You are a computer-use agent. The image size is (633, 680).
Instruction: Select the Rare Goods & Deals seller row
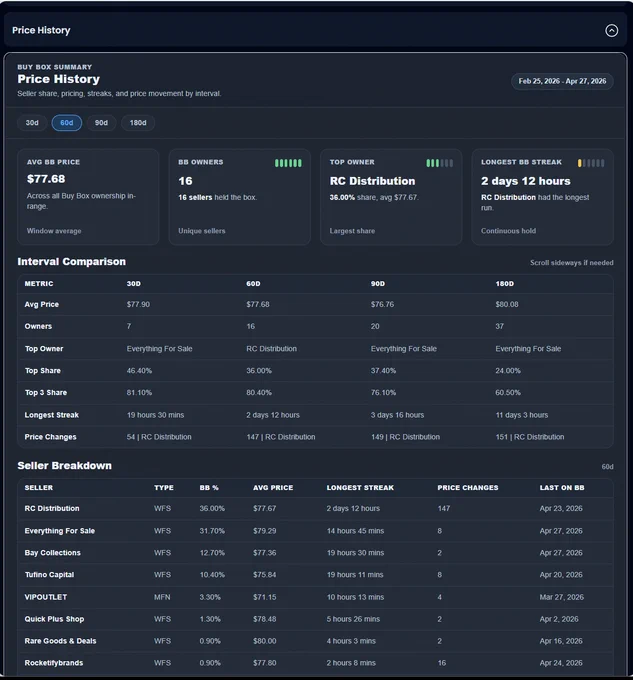(x=315, y=641)
